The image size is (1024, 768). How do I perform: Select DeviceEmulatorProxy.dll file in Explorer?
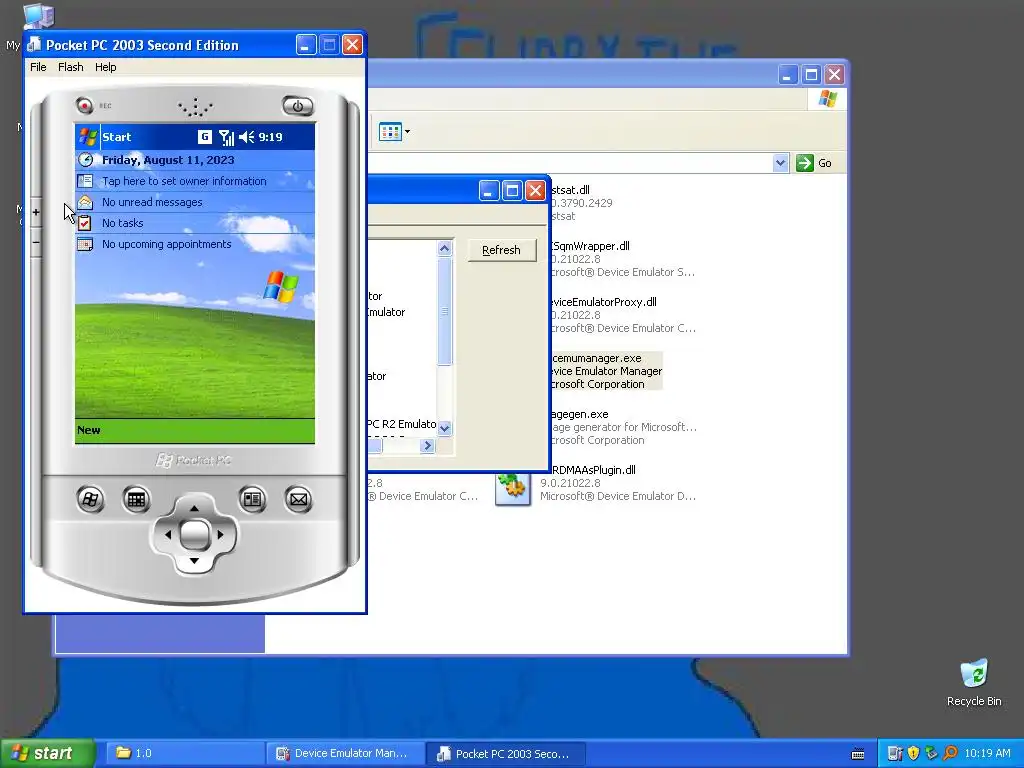click(x=623, y=315)
